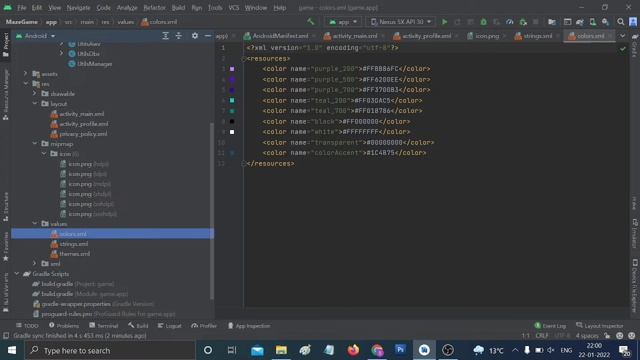Collapse the Gradle Scripts node
The width and height of the screenshot is (640, 360).
point(17,274)
